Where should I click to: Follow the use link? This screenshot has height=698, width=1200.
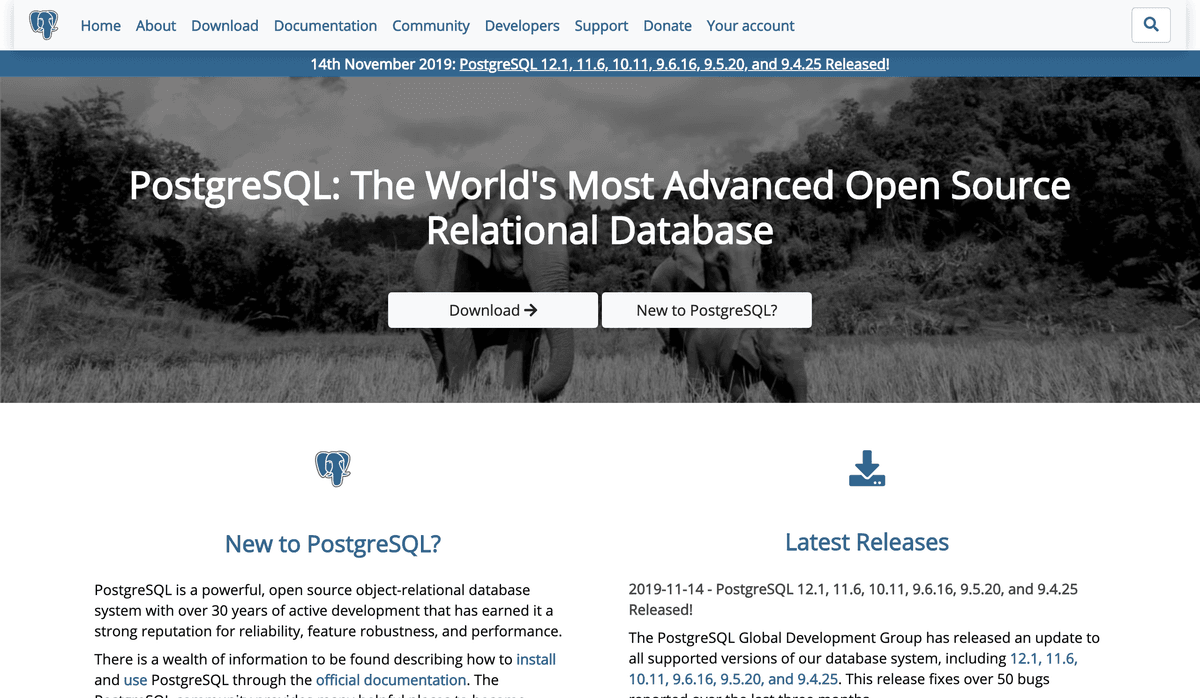coord(135,680)
